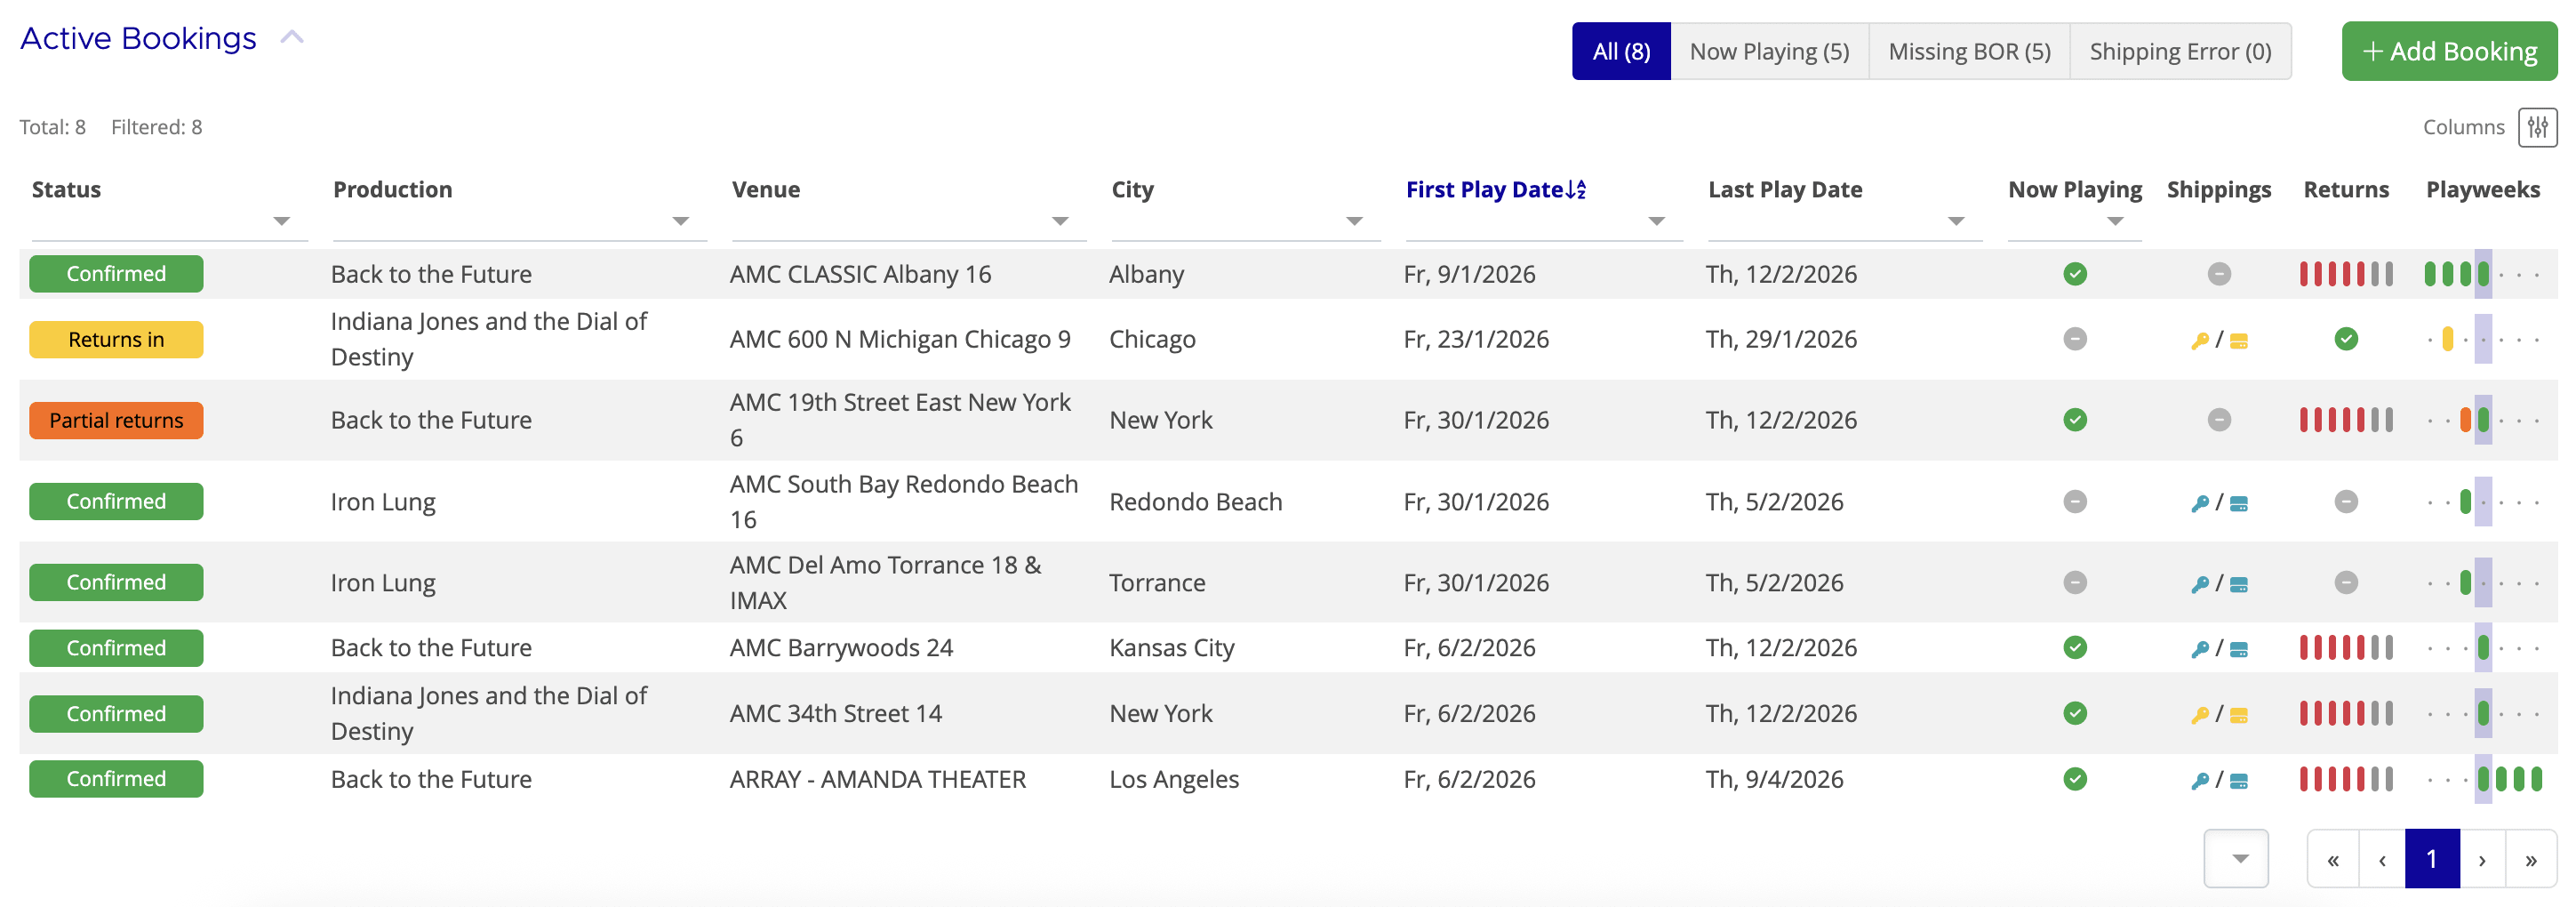2576x907 pixels.
Task: Collapse the Active Bookings section
Action: coord(291,36)
